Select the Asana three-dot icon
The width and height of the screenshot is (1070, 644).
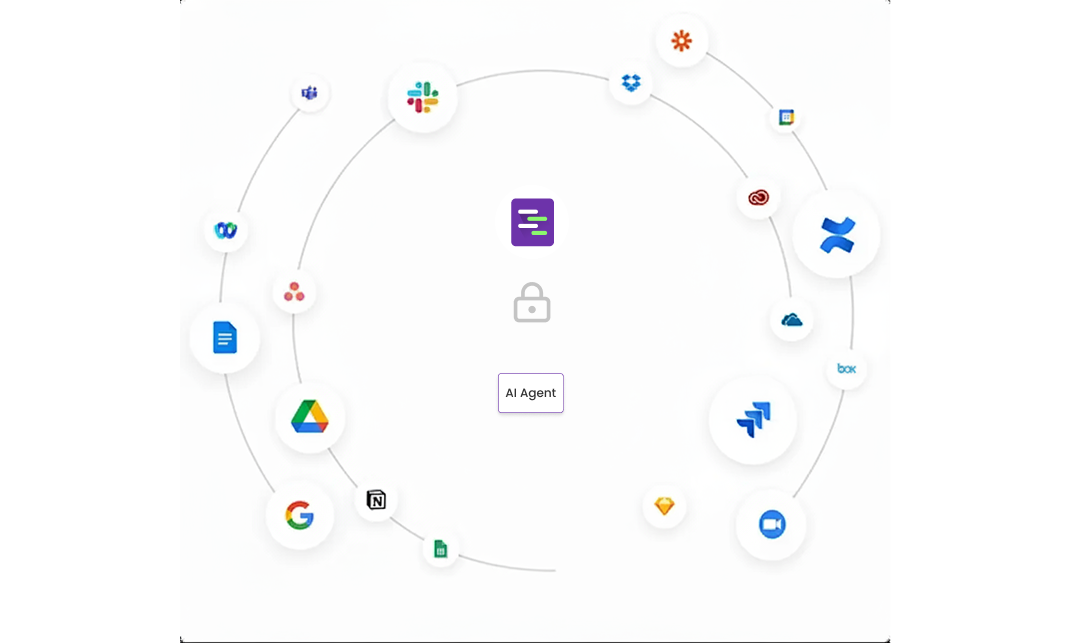click(294, 292)
